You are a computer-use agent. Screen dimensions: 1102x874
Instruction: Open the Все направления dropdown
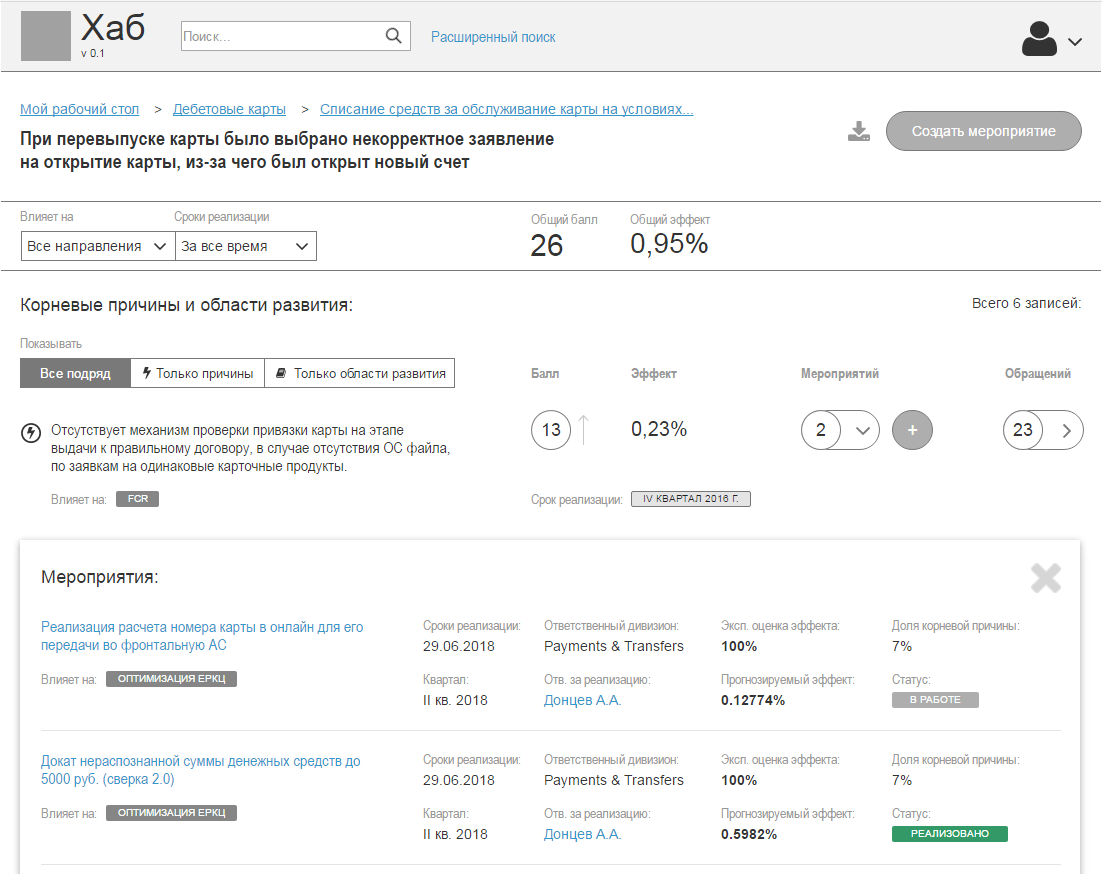tap(97, 245)
